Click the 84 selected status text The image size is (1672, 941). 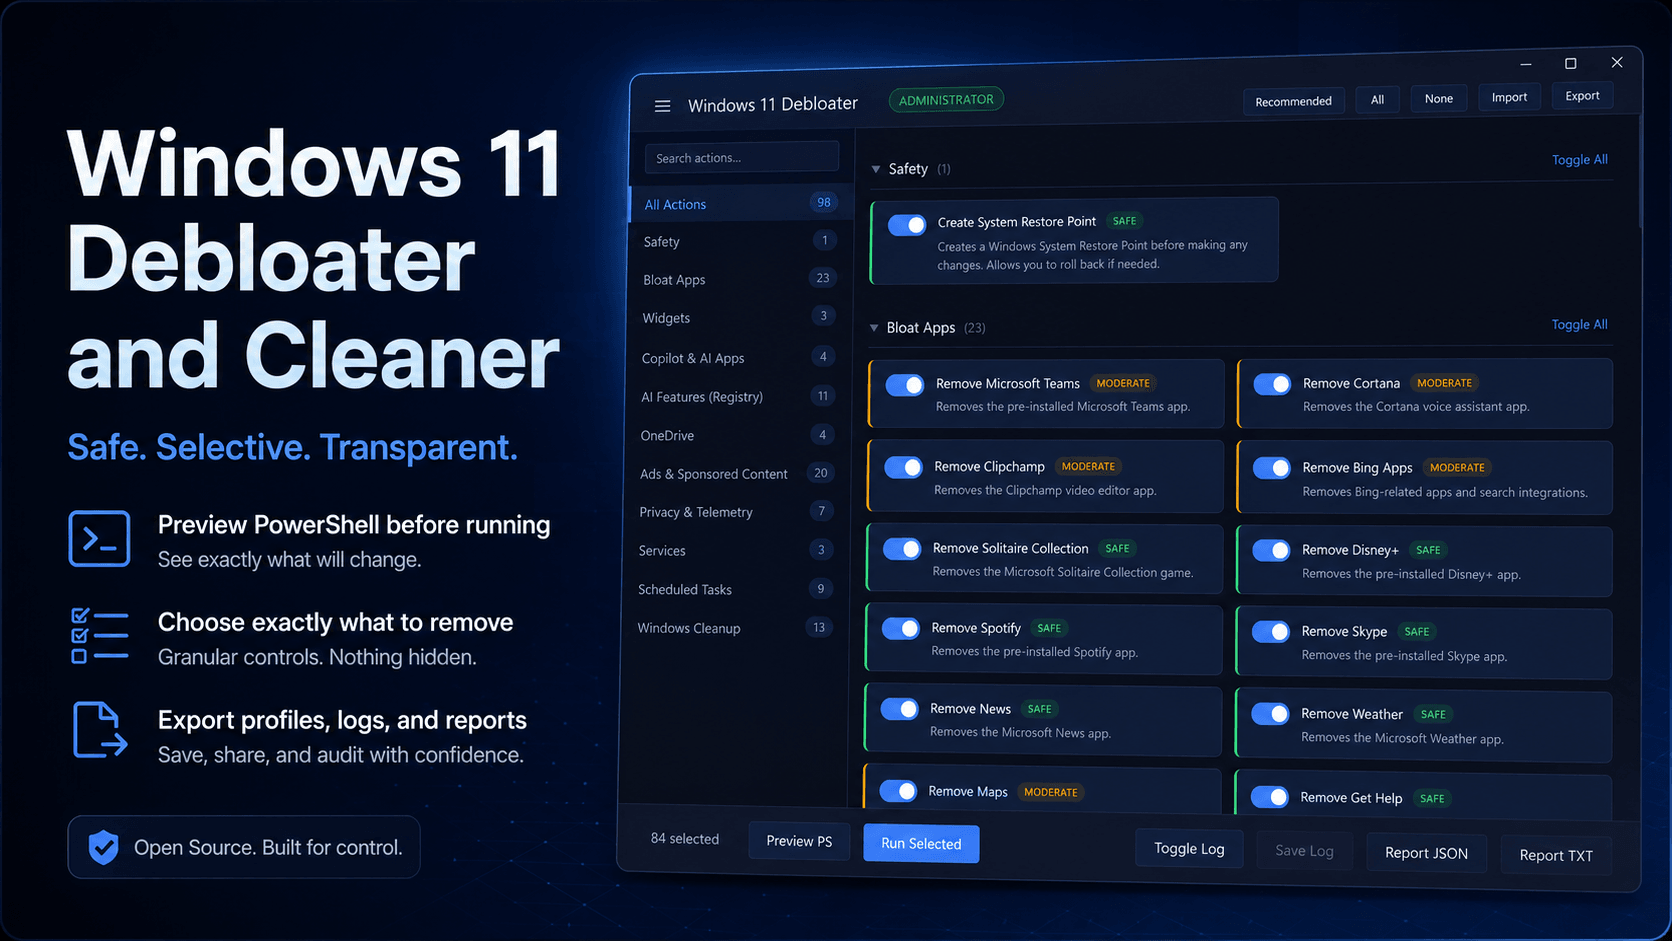tap(685, 839)
